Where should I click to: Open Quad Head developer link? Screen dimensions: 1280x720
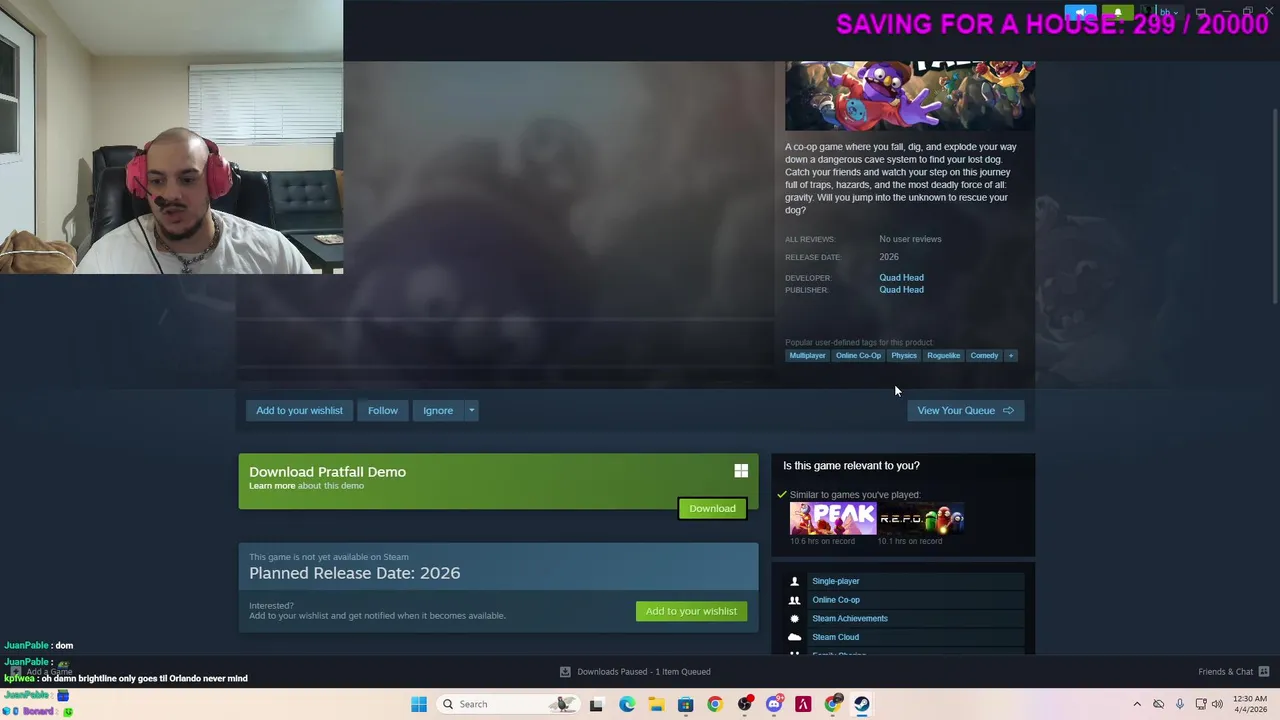coord(901,278)
